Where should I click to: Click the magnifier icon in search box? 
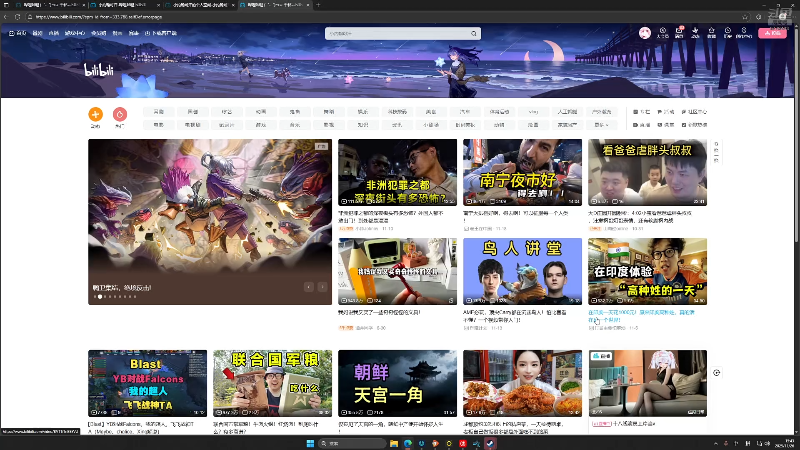(x=474, y=34)
